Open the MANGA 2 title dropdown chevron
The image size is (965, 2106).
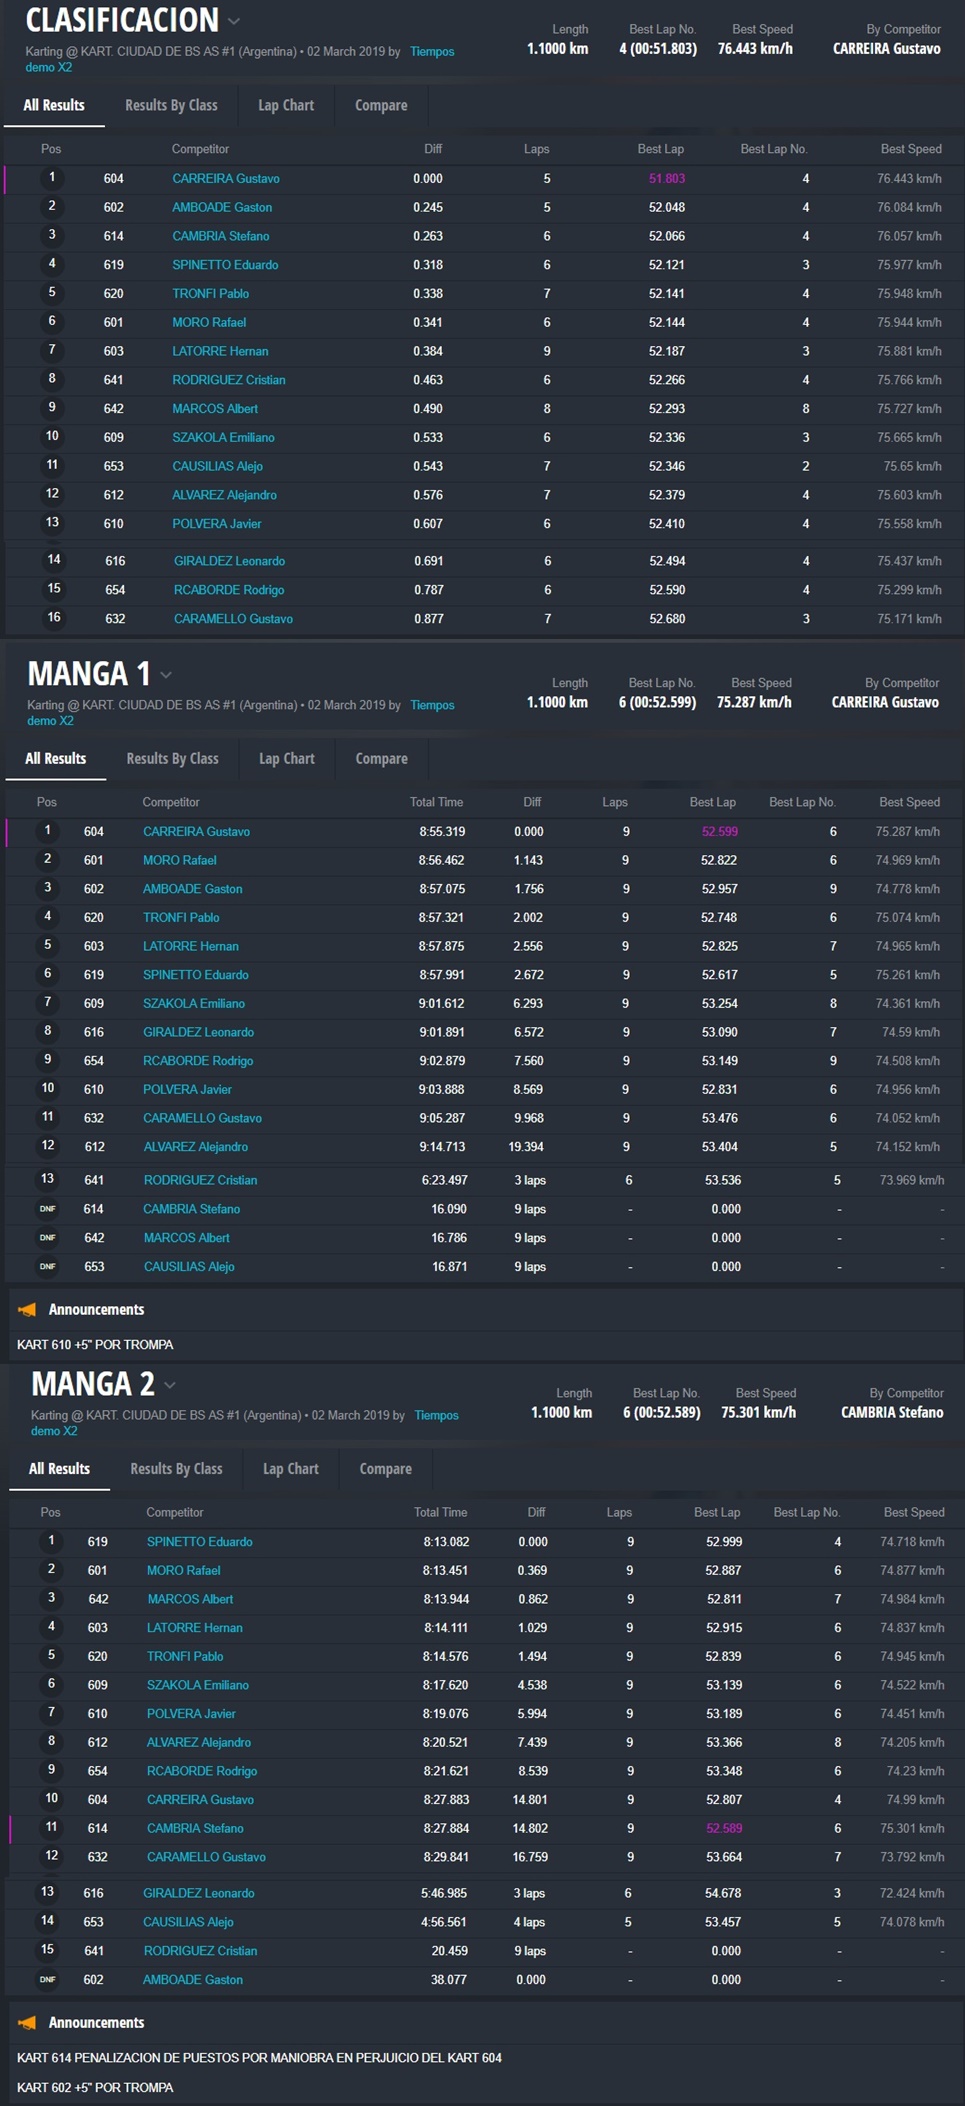[170, 1385]
